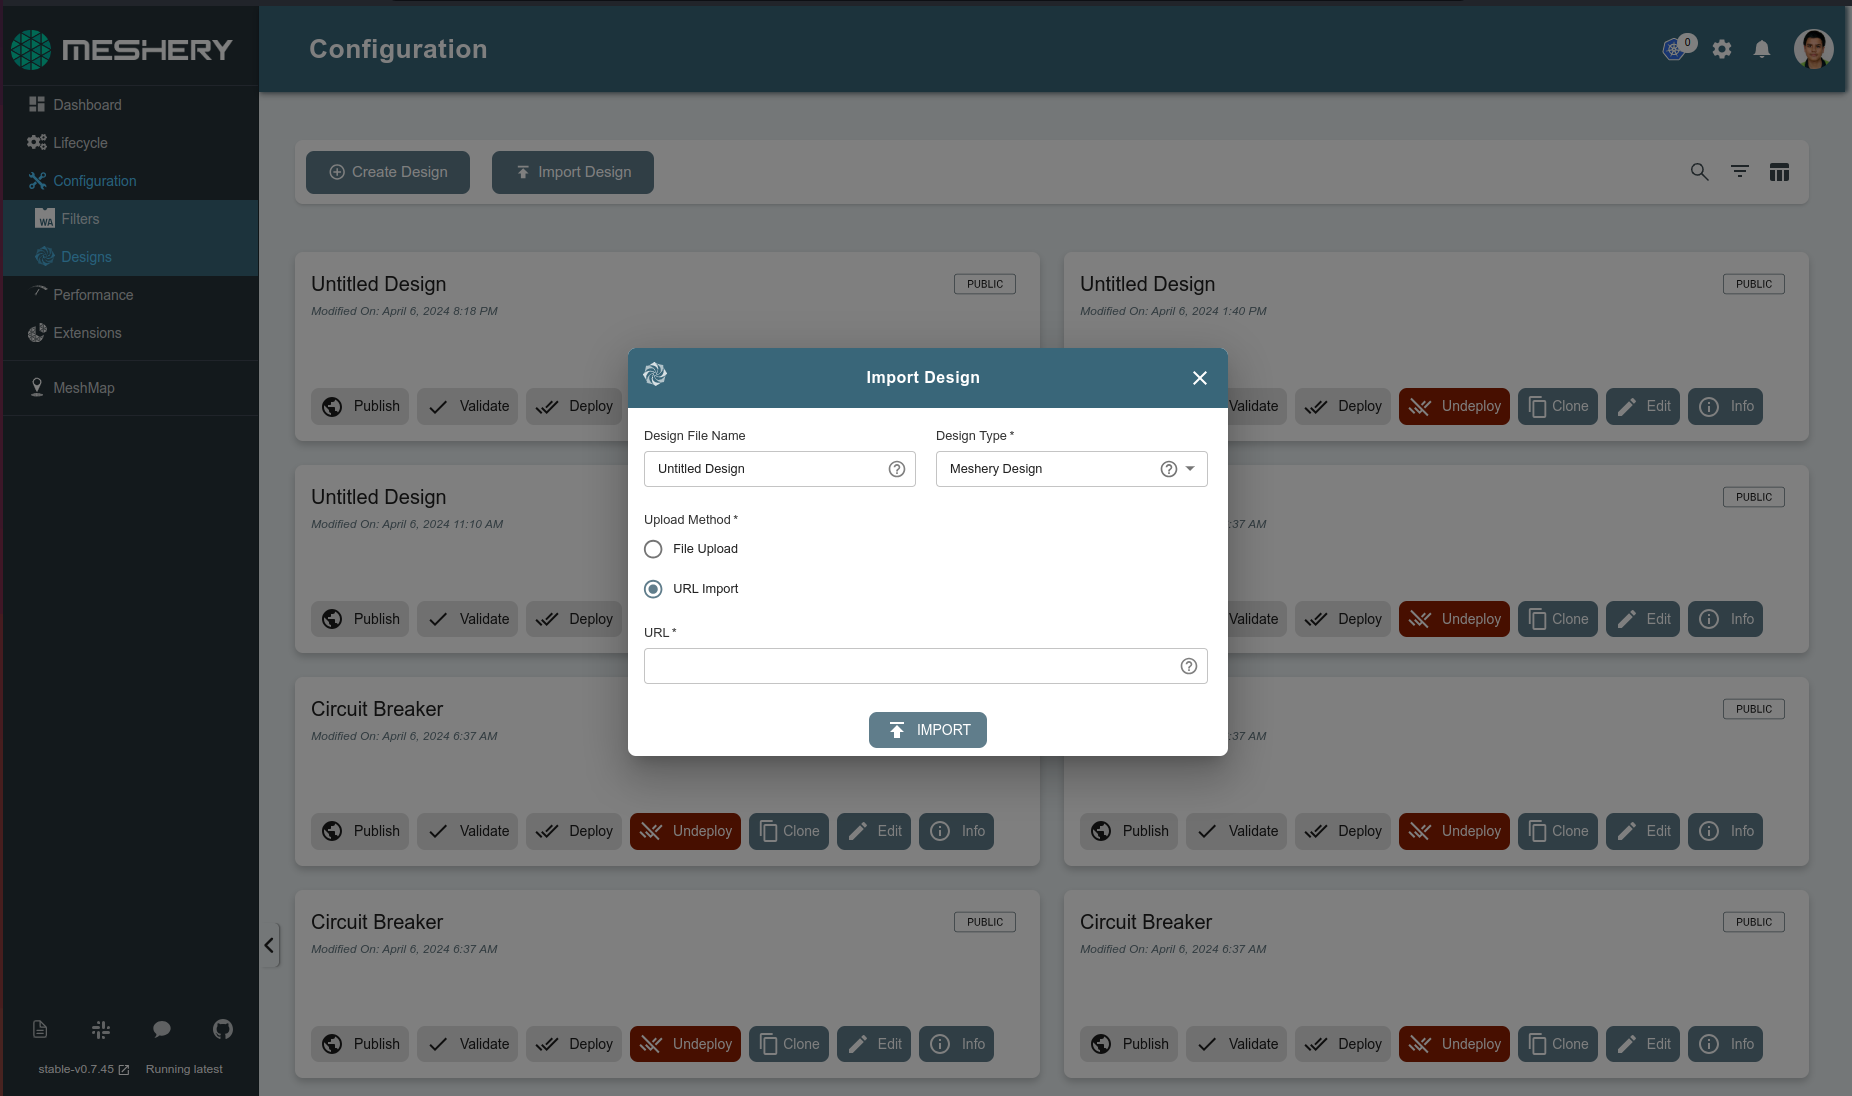
Task: Close the Import Design dialog
Action: (1199, 378)
